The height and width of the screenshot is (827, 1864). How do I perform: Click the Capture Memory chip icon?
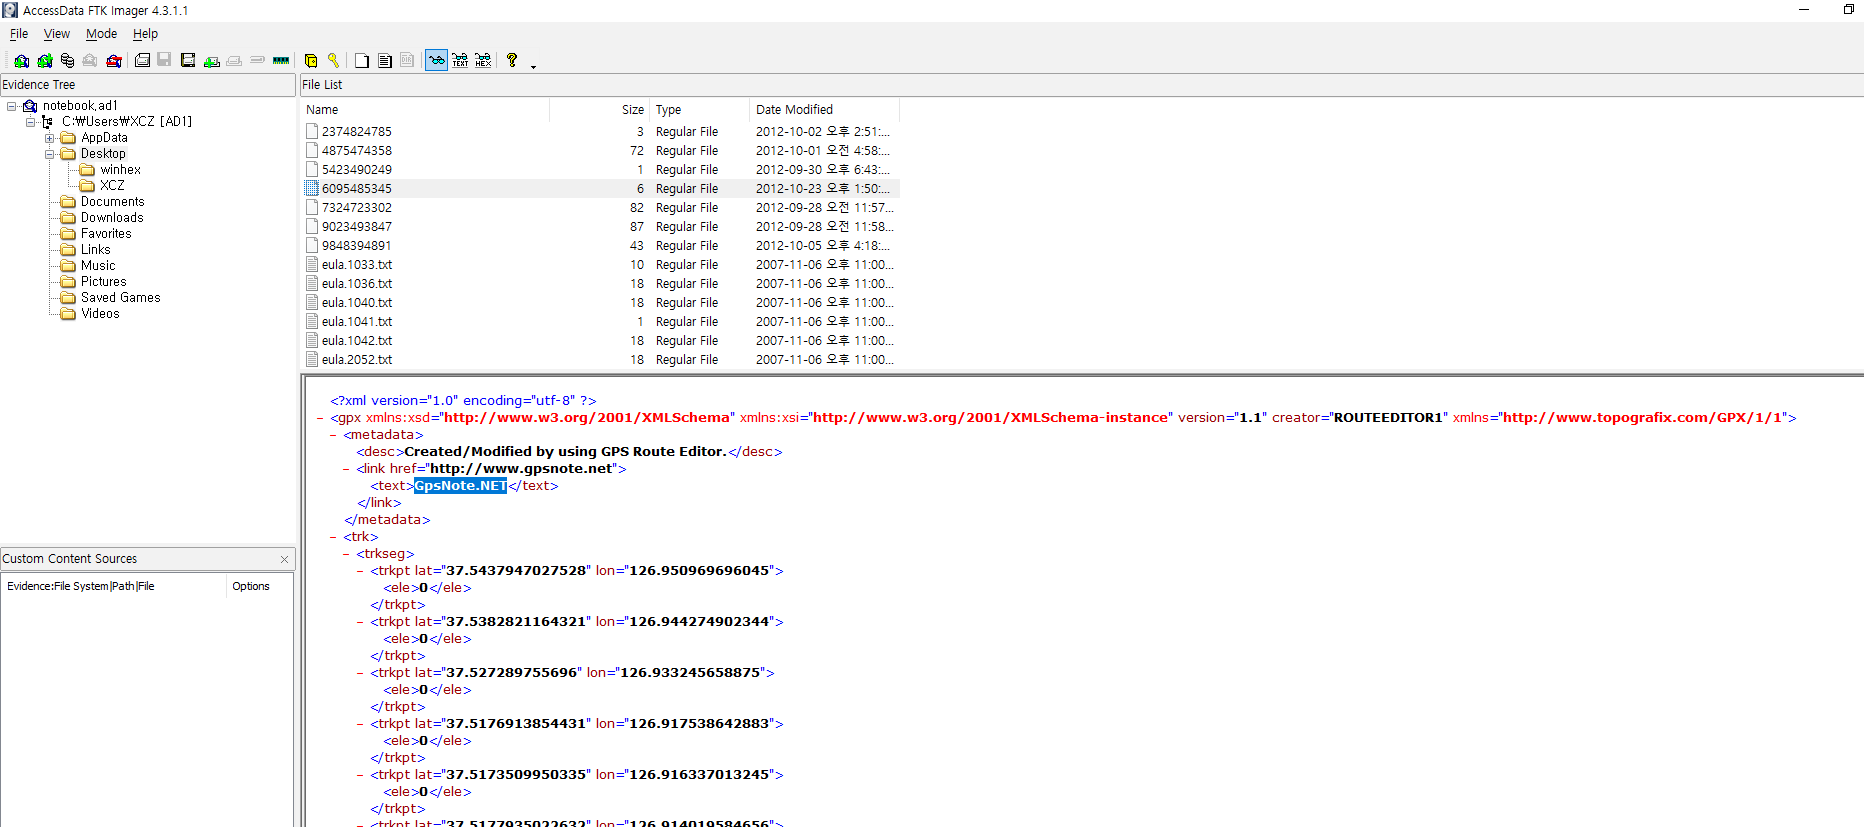coord(281,61)
